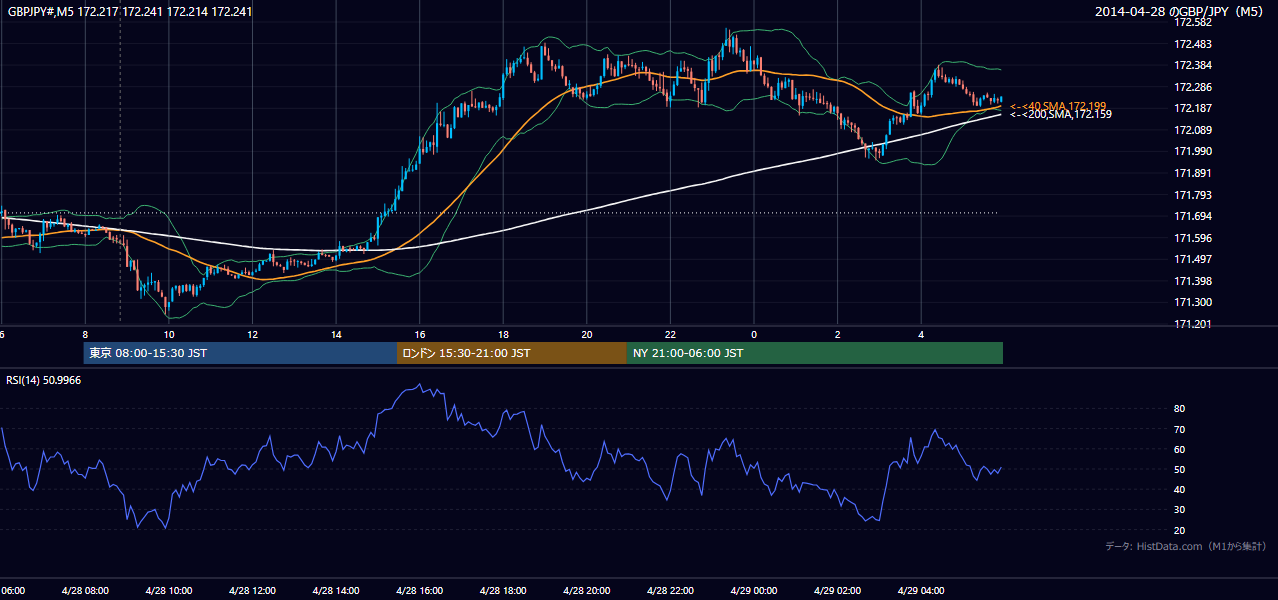Click the 200 SMA 172.159 label
Screen dimensions: 1278x600
1060,115
